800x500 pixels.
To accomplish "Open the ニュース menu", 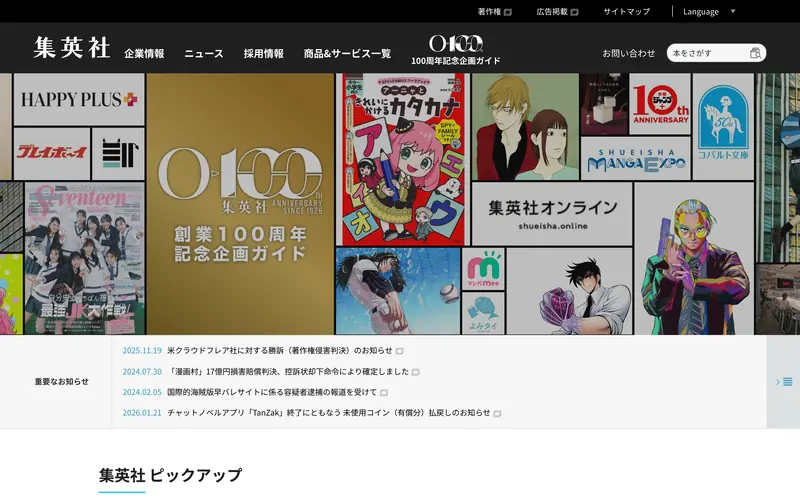I will click(204, 54).
